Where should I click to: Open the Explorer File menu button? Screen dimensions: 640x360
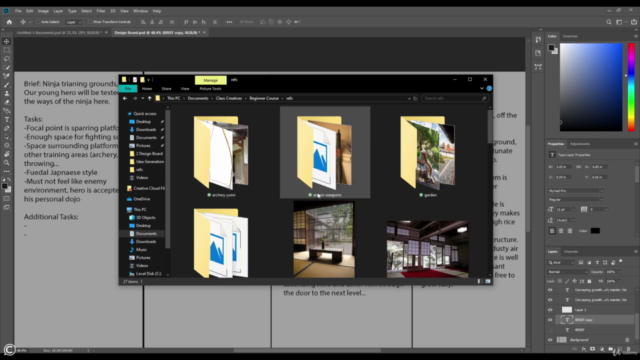click(128, 89)
